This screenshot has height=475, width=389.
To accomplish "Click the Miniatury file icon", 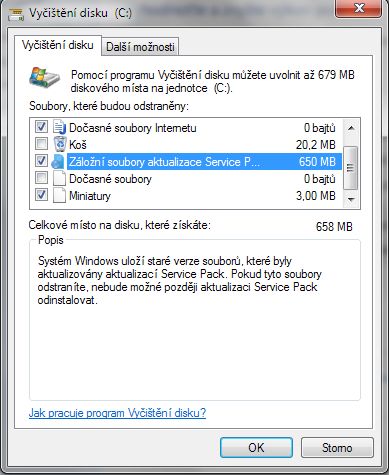I will click(60, 195).
